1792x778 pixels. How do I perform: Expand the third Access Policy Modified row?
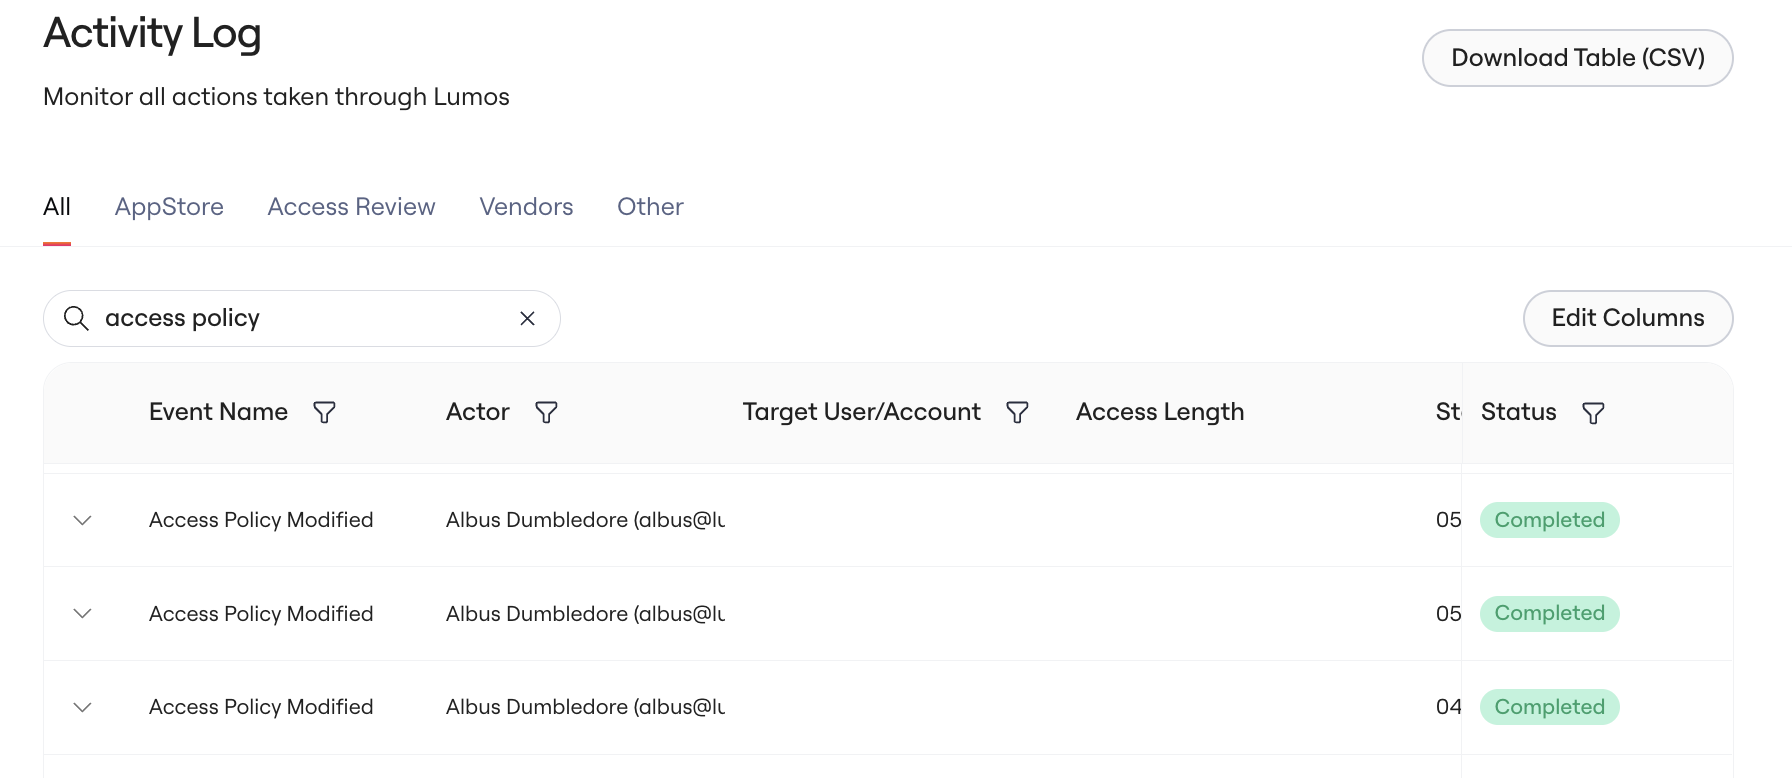coord(83,707)
